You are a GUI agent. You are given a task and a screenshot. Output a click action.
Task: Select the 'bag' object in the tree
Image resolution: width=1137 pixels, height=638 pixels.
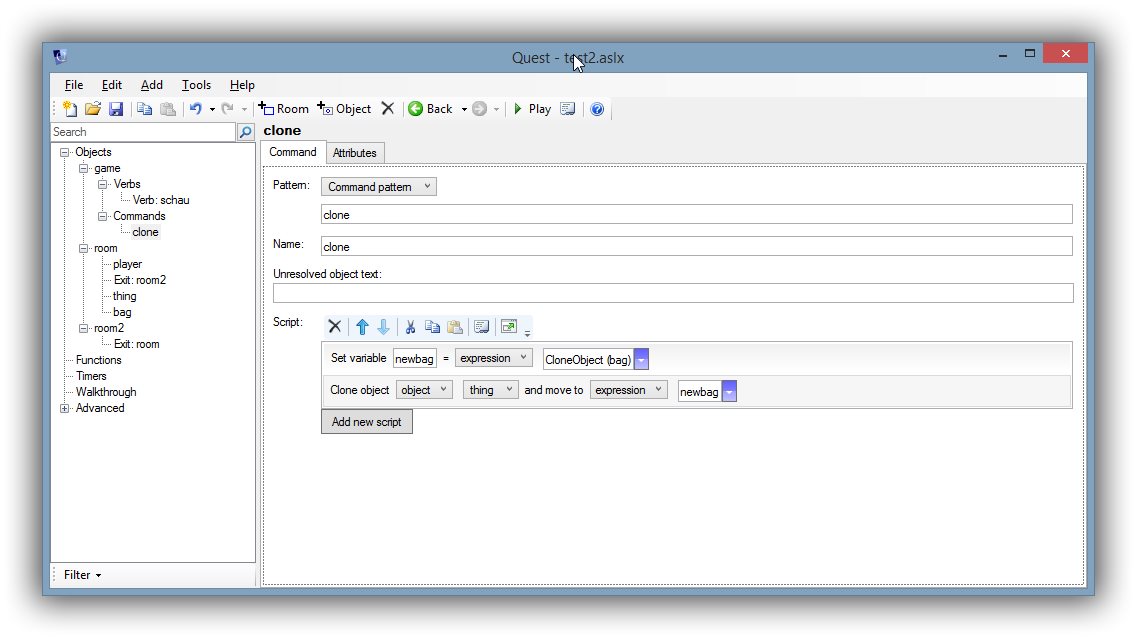pos(122,312)
